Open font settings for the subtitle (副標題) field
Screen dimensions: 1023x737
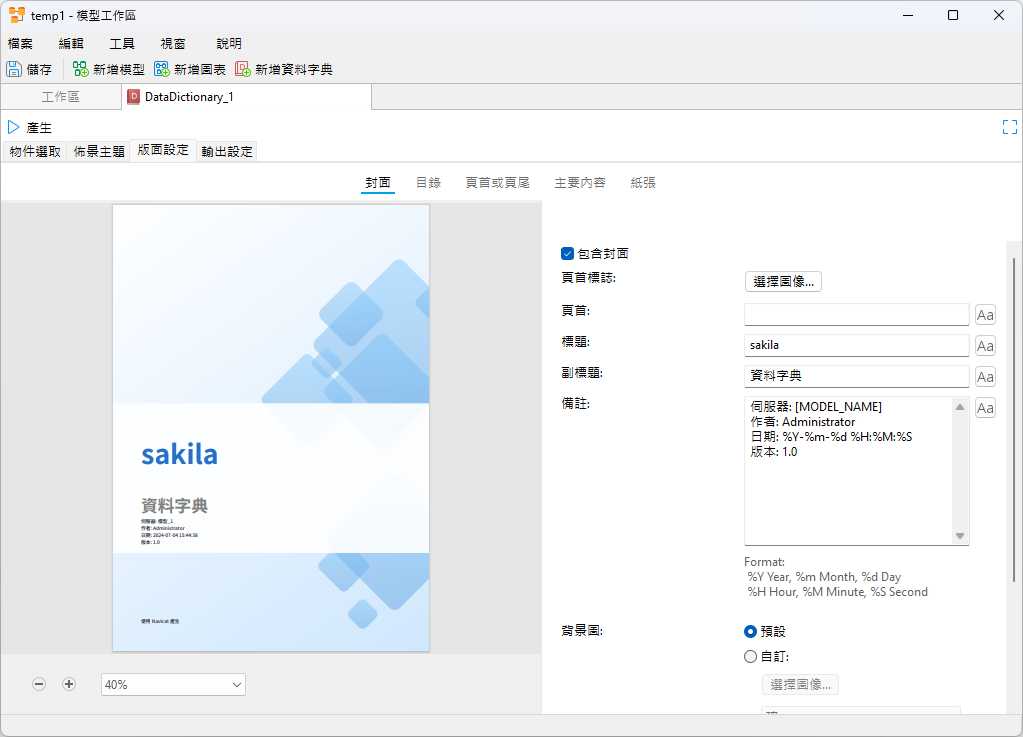(x=985, y=377)
